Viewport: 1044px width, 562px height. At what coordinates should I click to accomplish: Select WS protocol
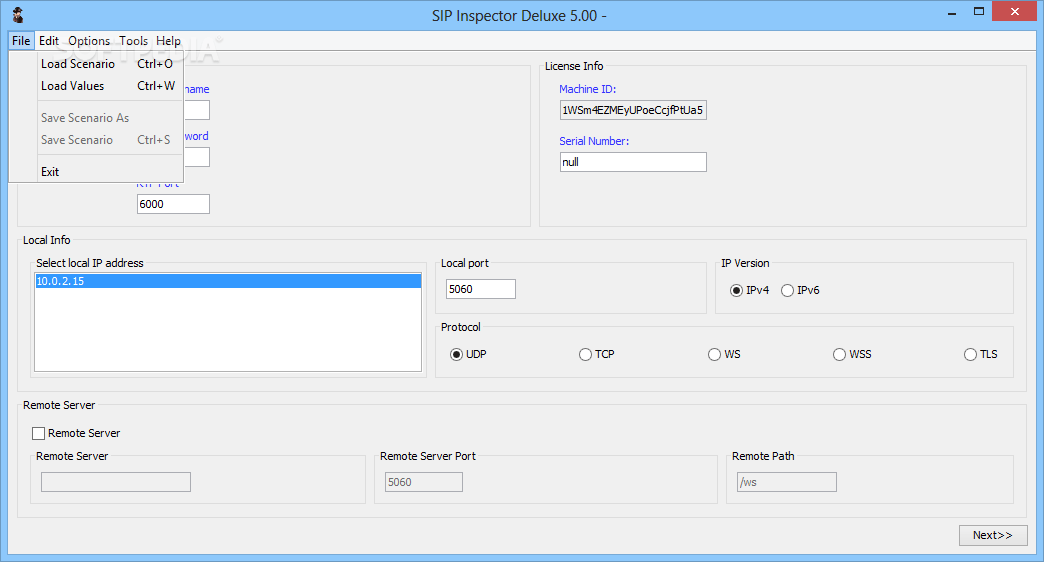[x=714, y=354]
